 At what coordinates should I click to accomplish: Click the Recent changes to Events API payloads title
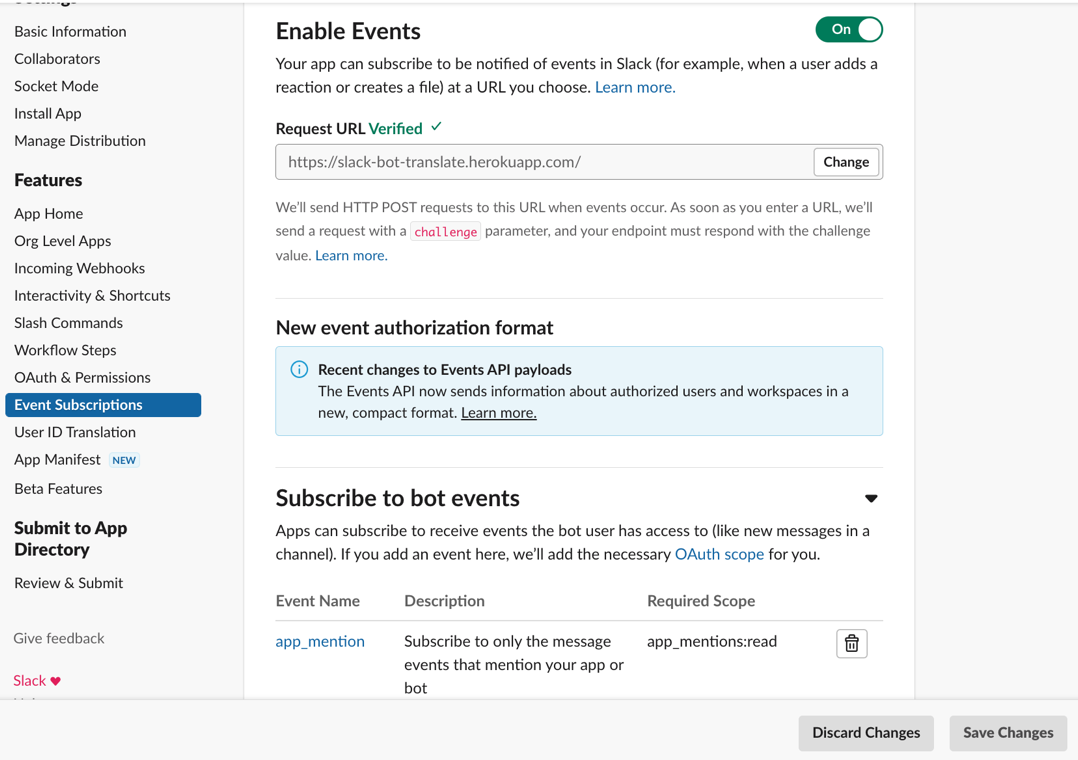coord(445,370)
